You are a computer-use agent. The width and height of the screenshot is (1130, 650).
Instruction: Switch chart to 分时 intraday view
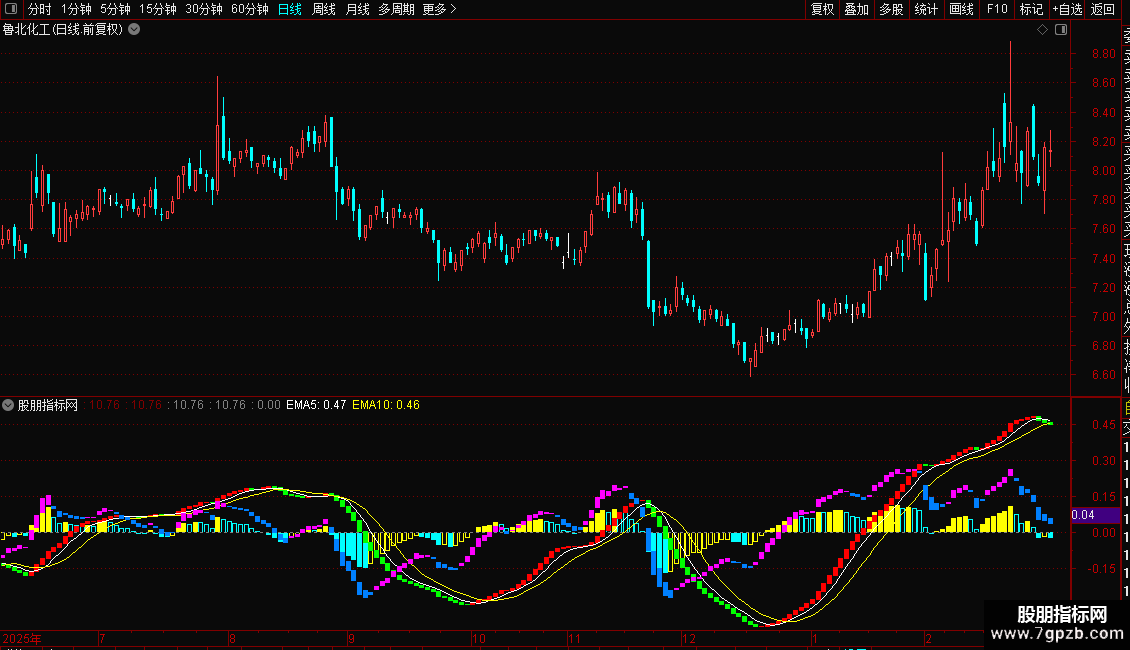39,10
